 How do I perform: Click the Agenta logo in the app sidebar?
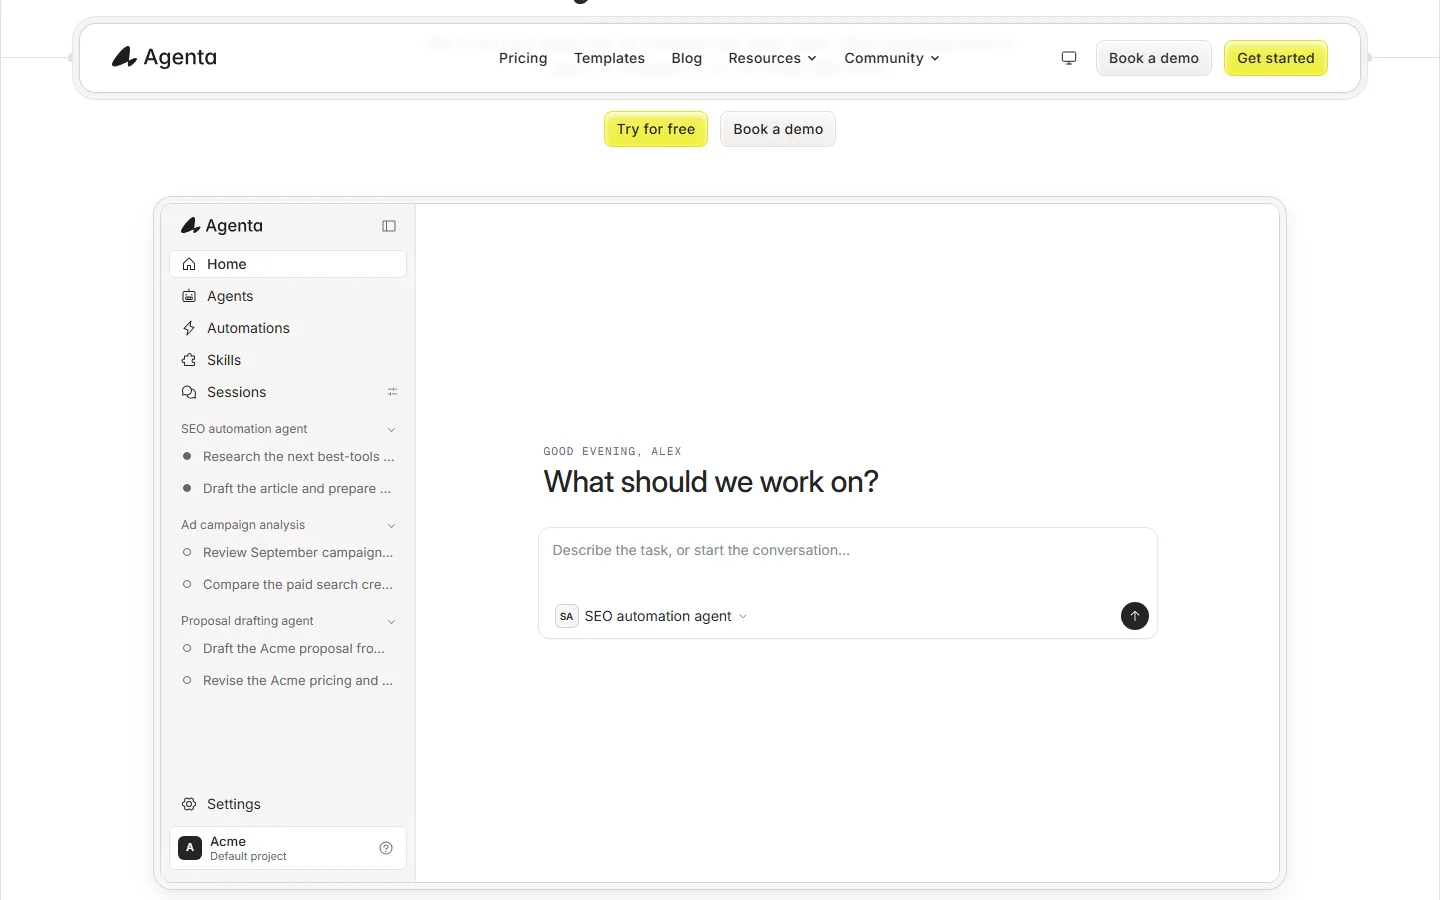point(222,226)
